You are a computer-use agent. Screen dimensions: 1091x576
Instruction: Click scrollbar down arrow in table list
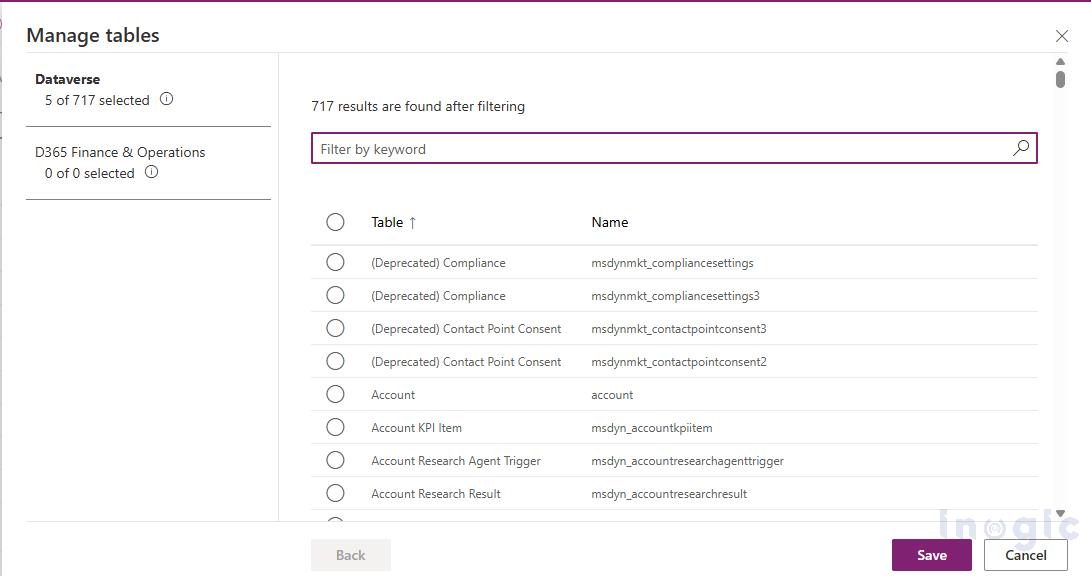pos(1060,513)
